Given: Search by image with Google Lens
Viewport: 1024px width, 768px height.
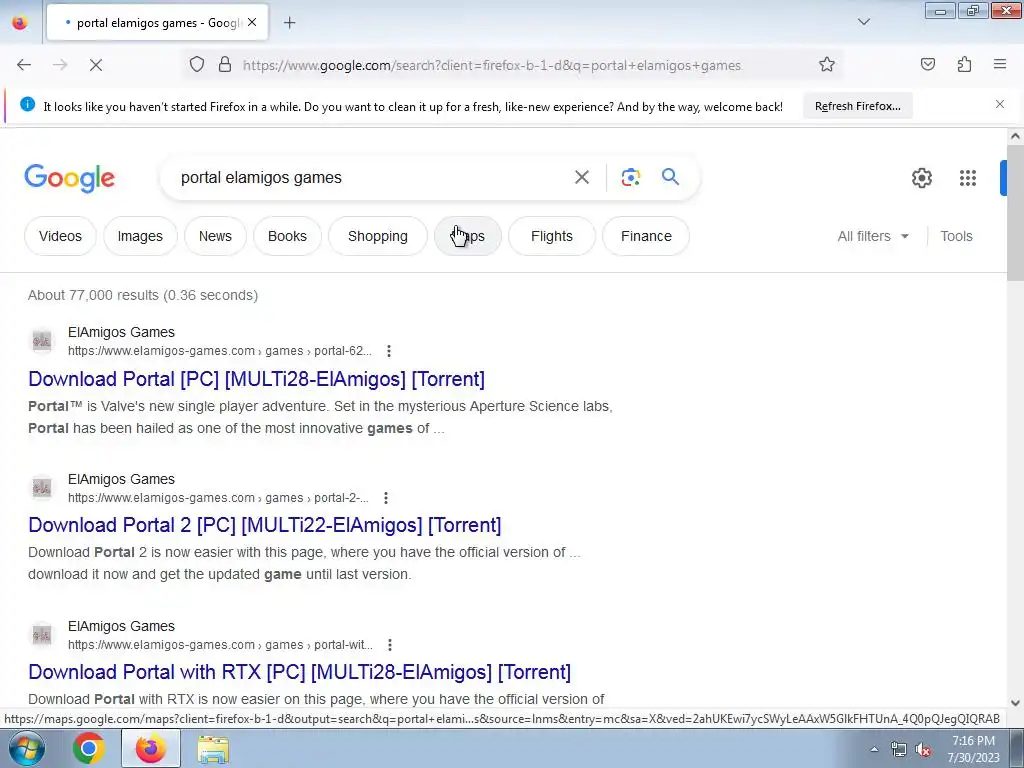Looking at the screenshot, I should (631, 177).
